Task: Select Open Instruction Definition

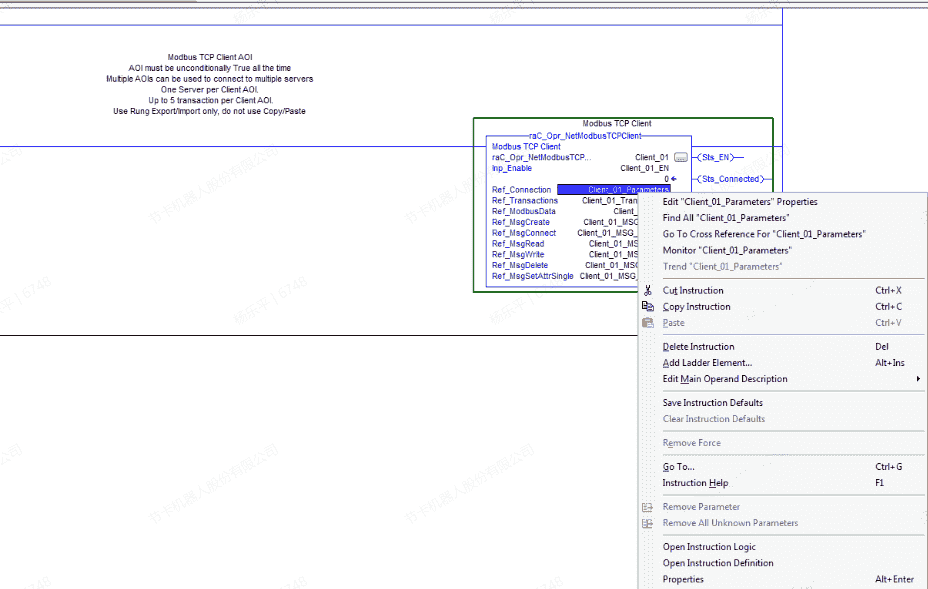Action: pos(717,563)
